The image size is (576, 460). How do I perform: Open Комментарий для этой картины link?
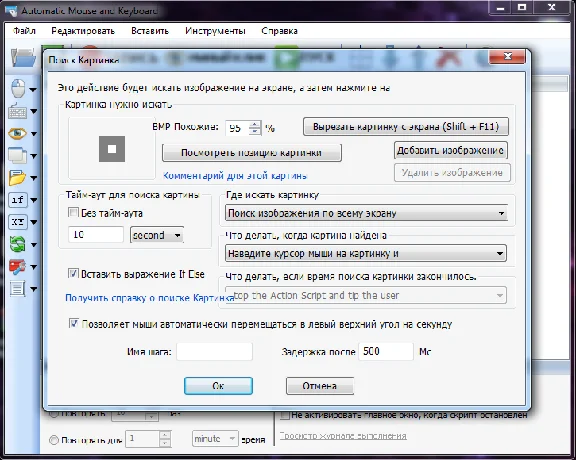[x=235, y=176]
